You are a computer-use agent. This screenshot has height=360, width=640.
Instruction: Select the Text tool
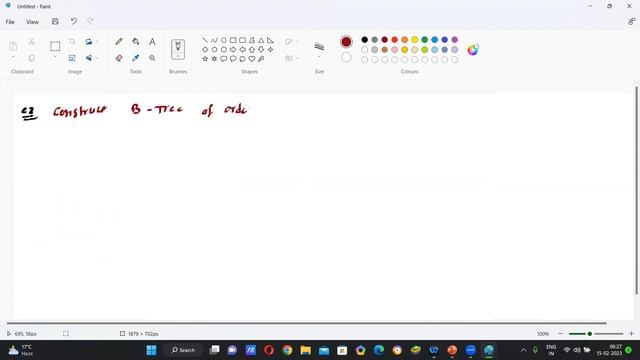(x=152, y=42)
